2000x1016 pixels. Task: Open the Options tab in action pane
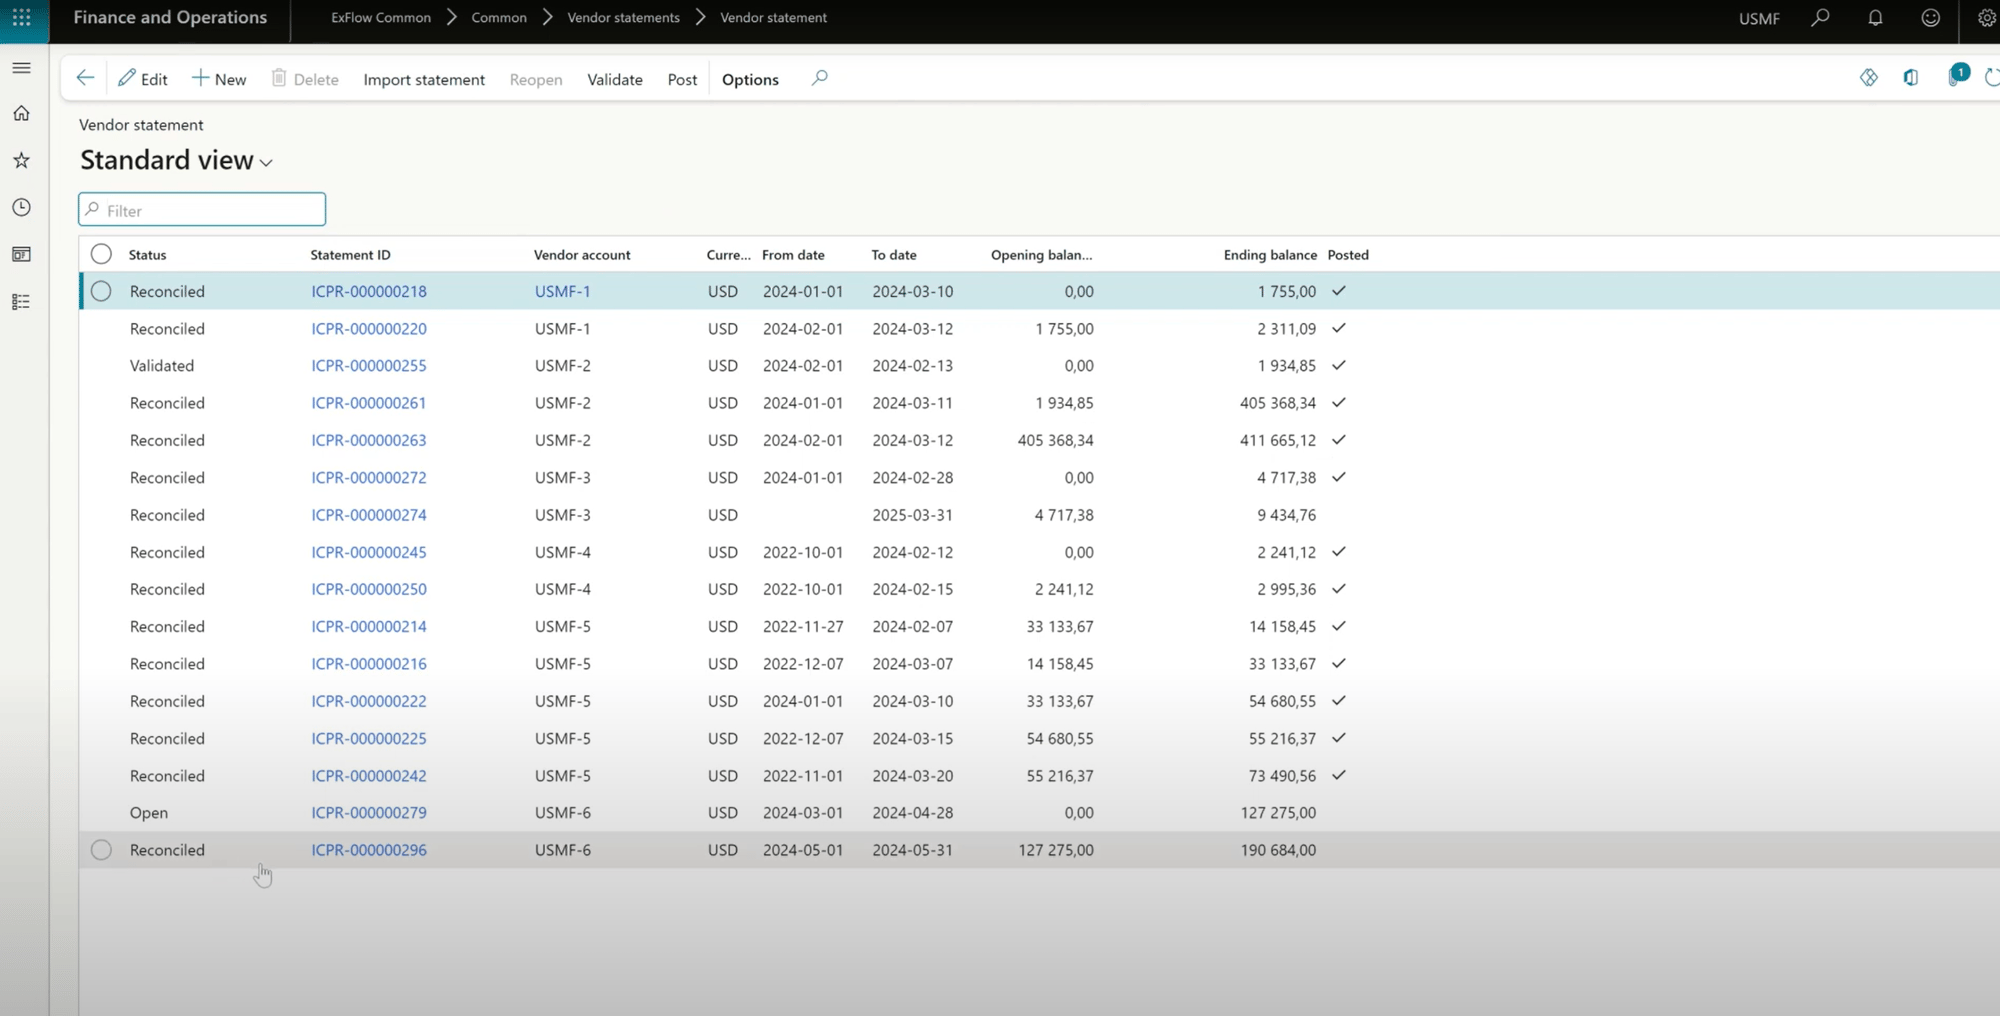[x=750, y=79]
